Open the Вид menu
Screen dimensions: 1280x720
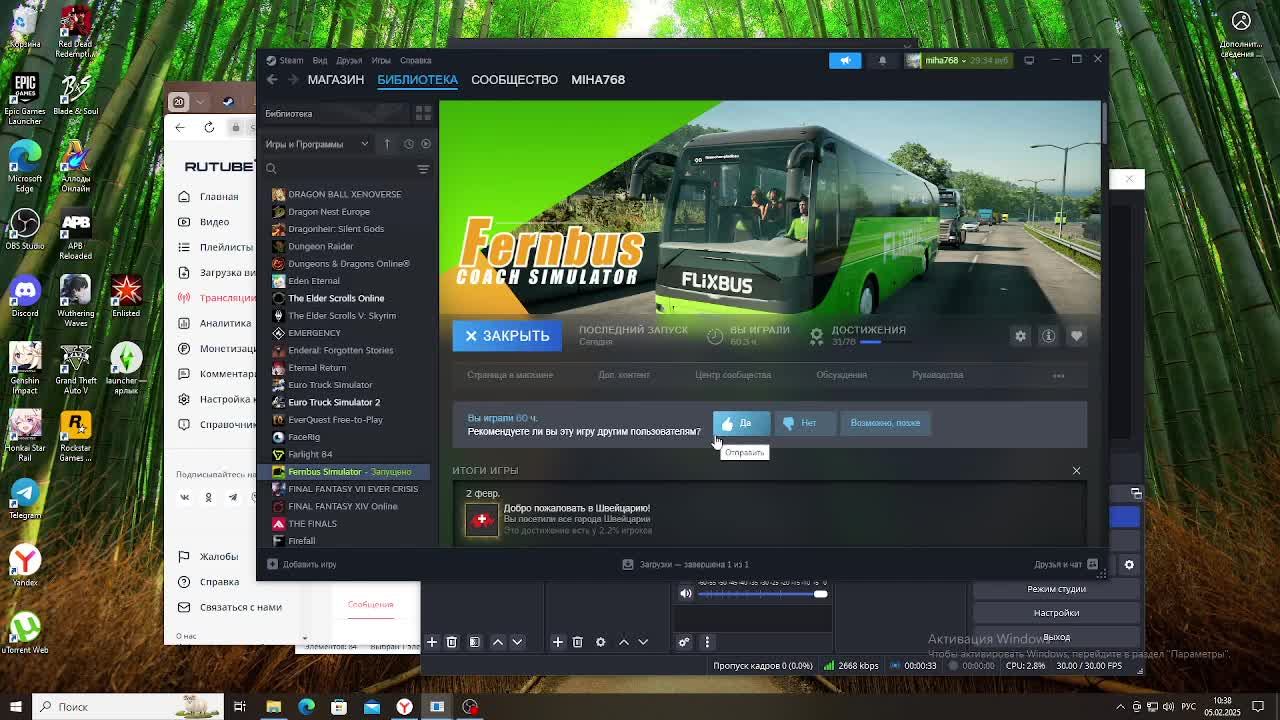(320, 60)
